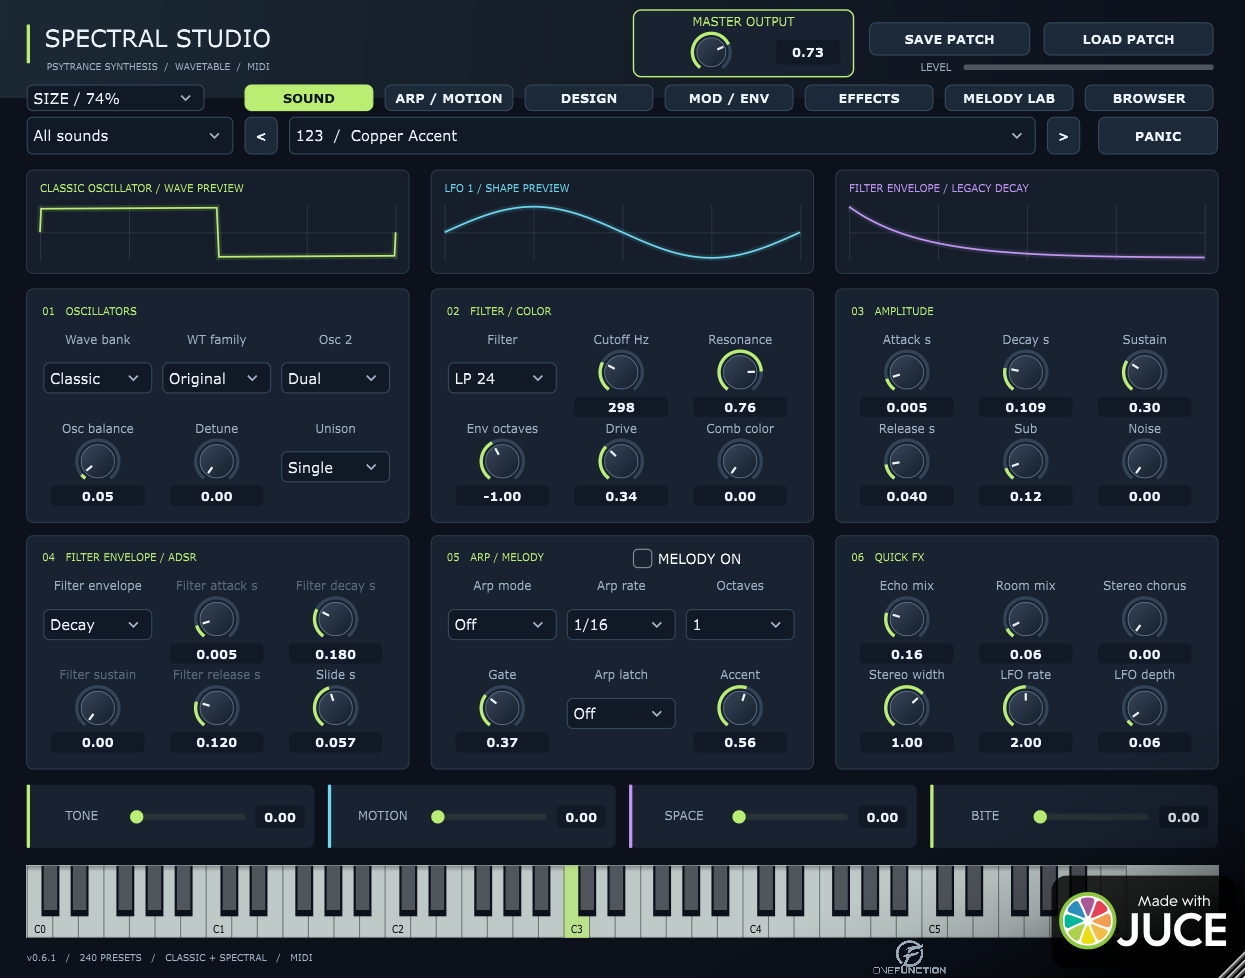Image resolution: width=1245 pixels, height=978 pixels.
Task: Switch to the EFFECTS tab
Action: [869, 98]
